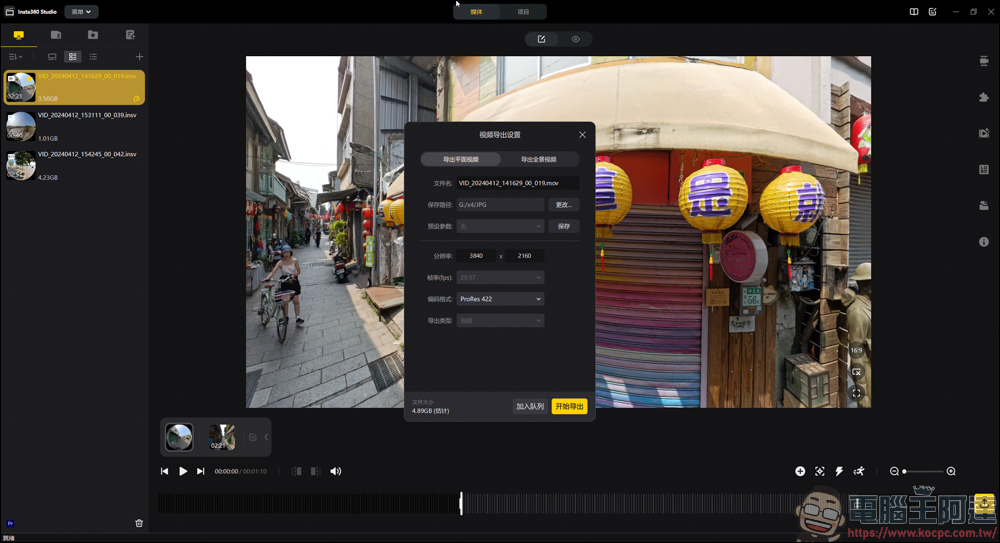Open the 菜单 dropdown menu
Image resolution: width=1000 pixels, height=543 pixels.
(81, 11)
